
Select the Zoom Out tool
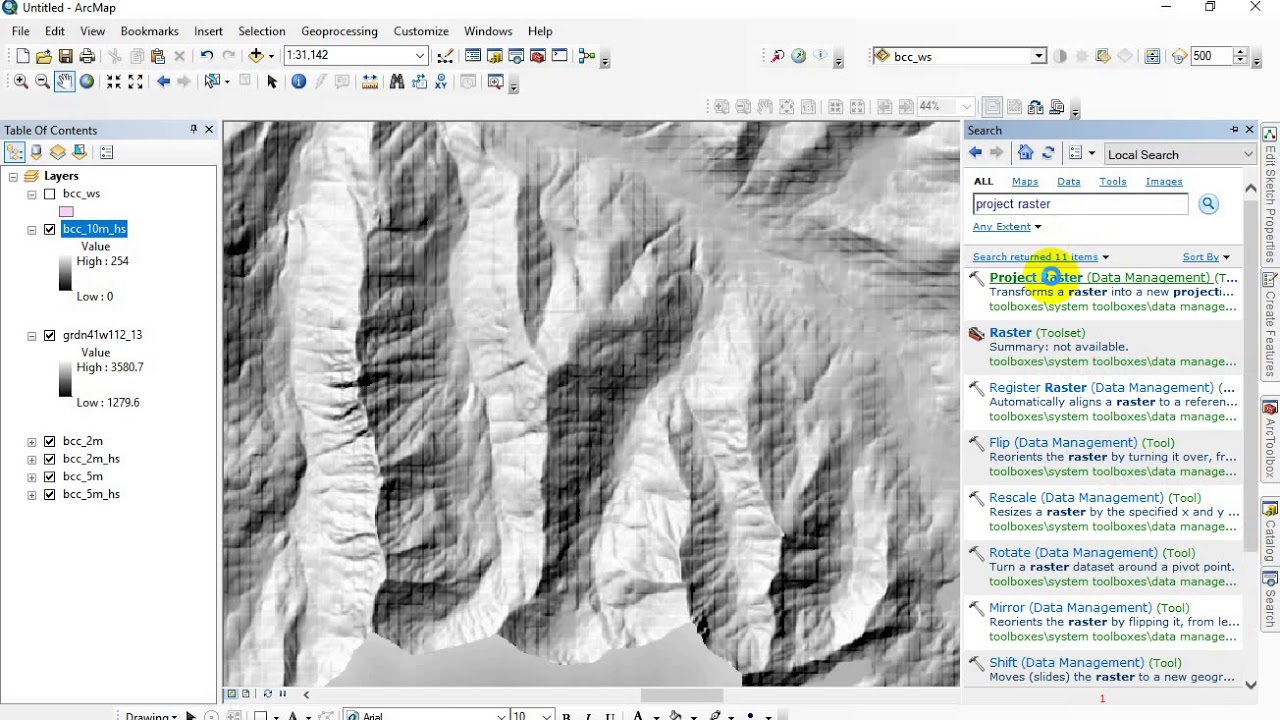[42, 82]
